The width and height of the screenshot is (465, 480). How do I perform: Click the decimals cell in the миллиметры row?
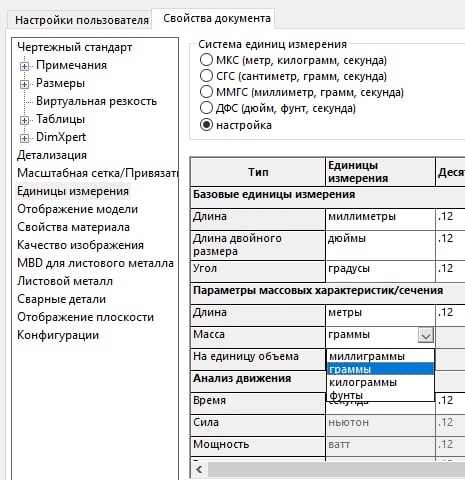[x=450, y=219]
